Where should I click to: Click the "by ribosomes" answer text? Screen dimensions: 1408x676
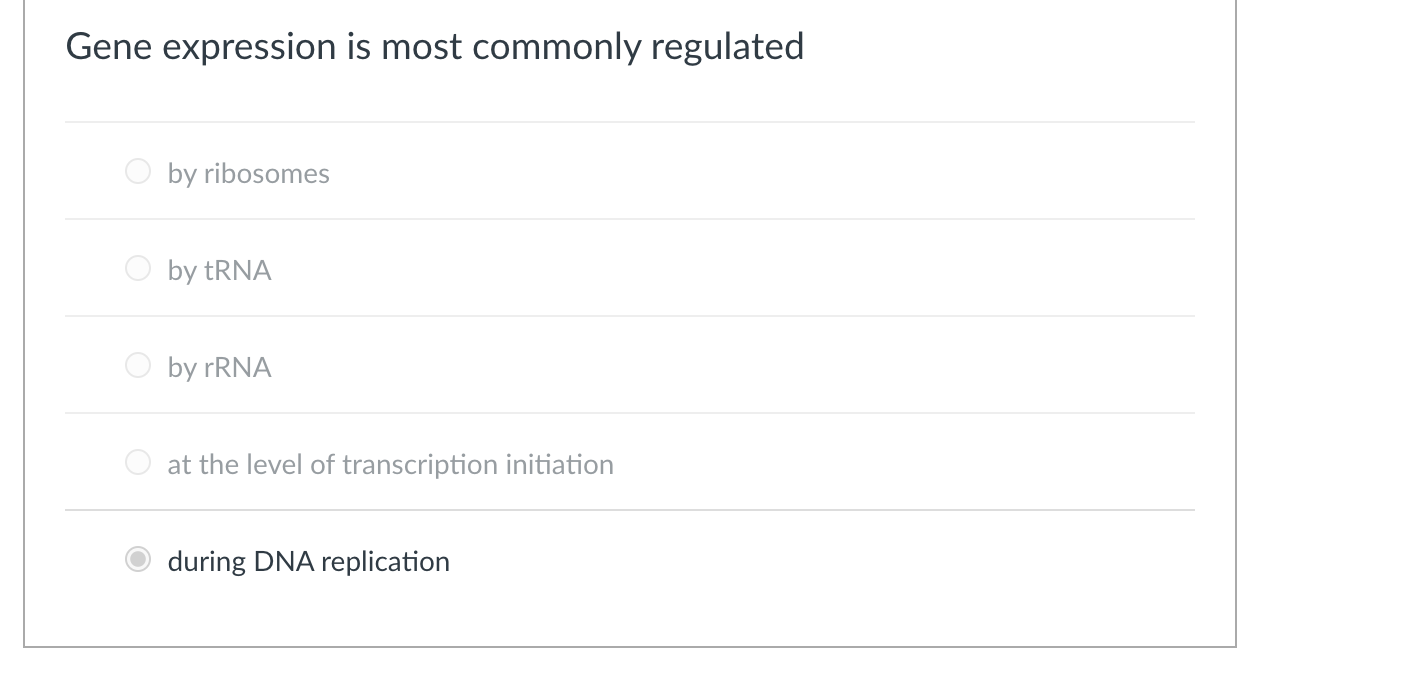(x=248, y=173)
